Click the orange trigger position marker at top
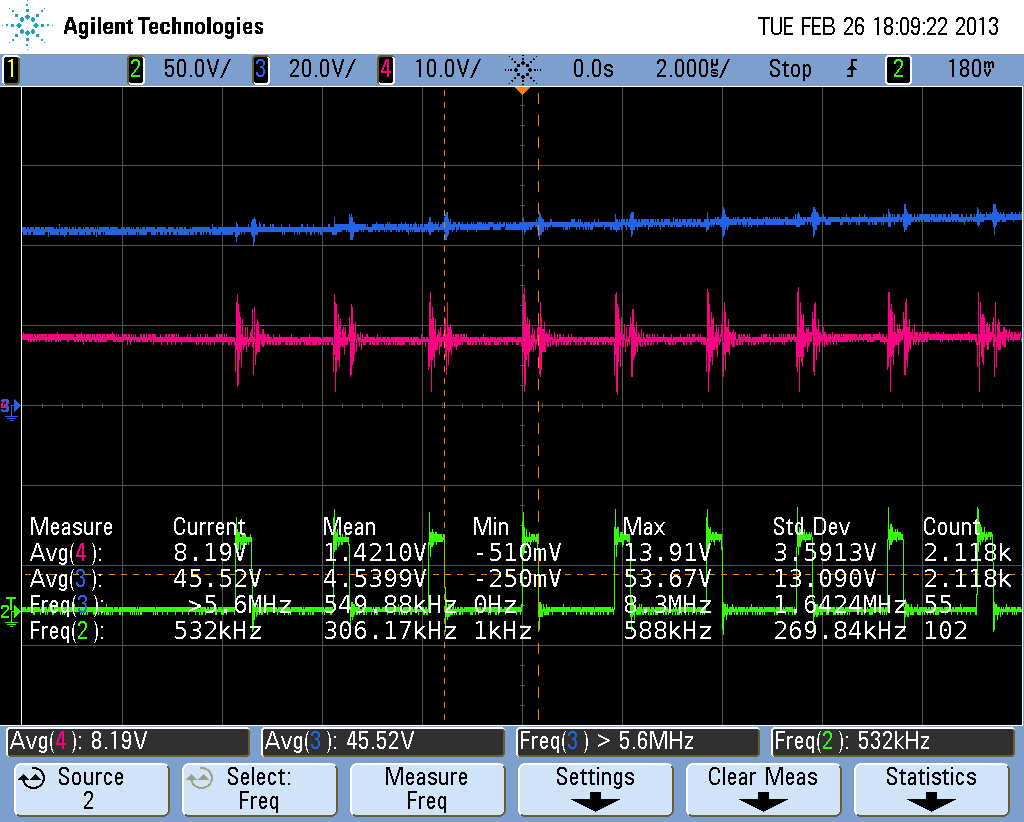1024x822 pixels. 522,90
